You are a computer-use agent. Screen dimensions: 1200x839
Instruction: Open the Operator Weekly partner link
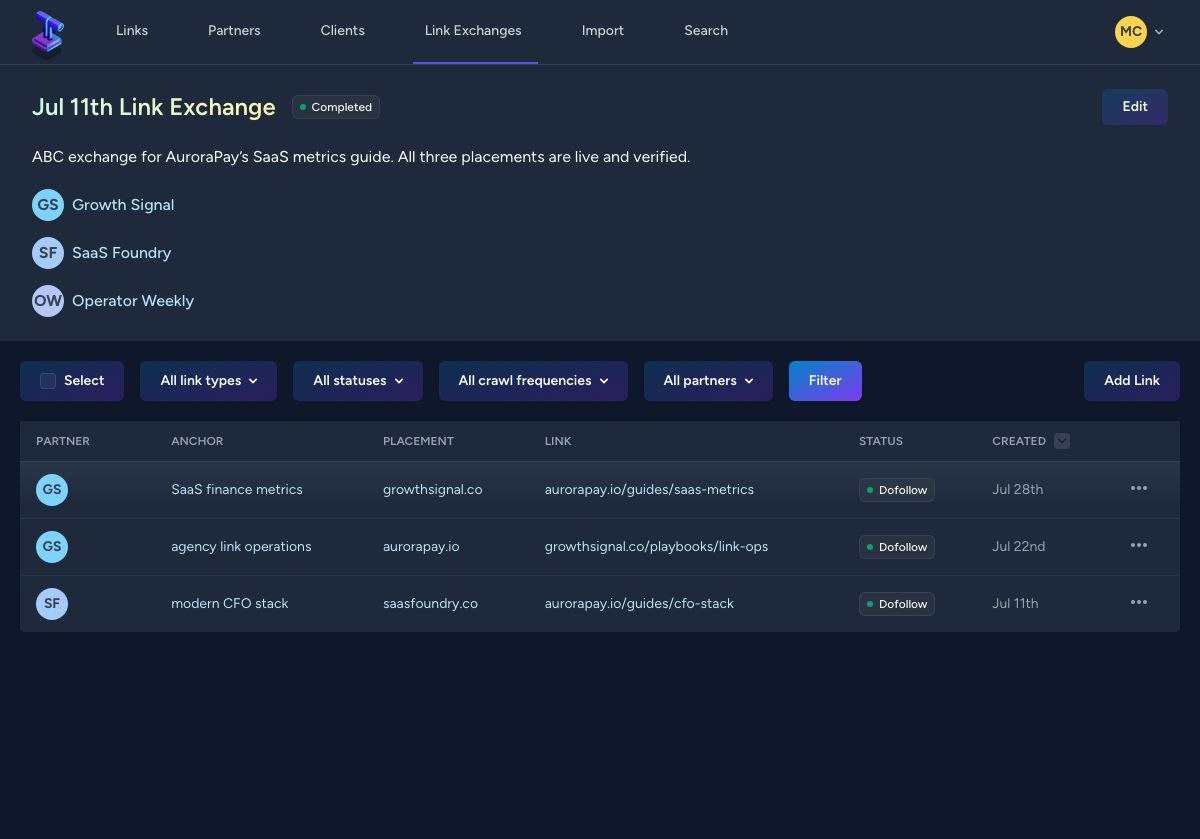[133, 301]
